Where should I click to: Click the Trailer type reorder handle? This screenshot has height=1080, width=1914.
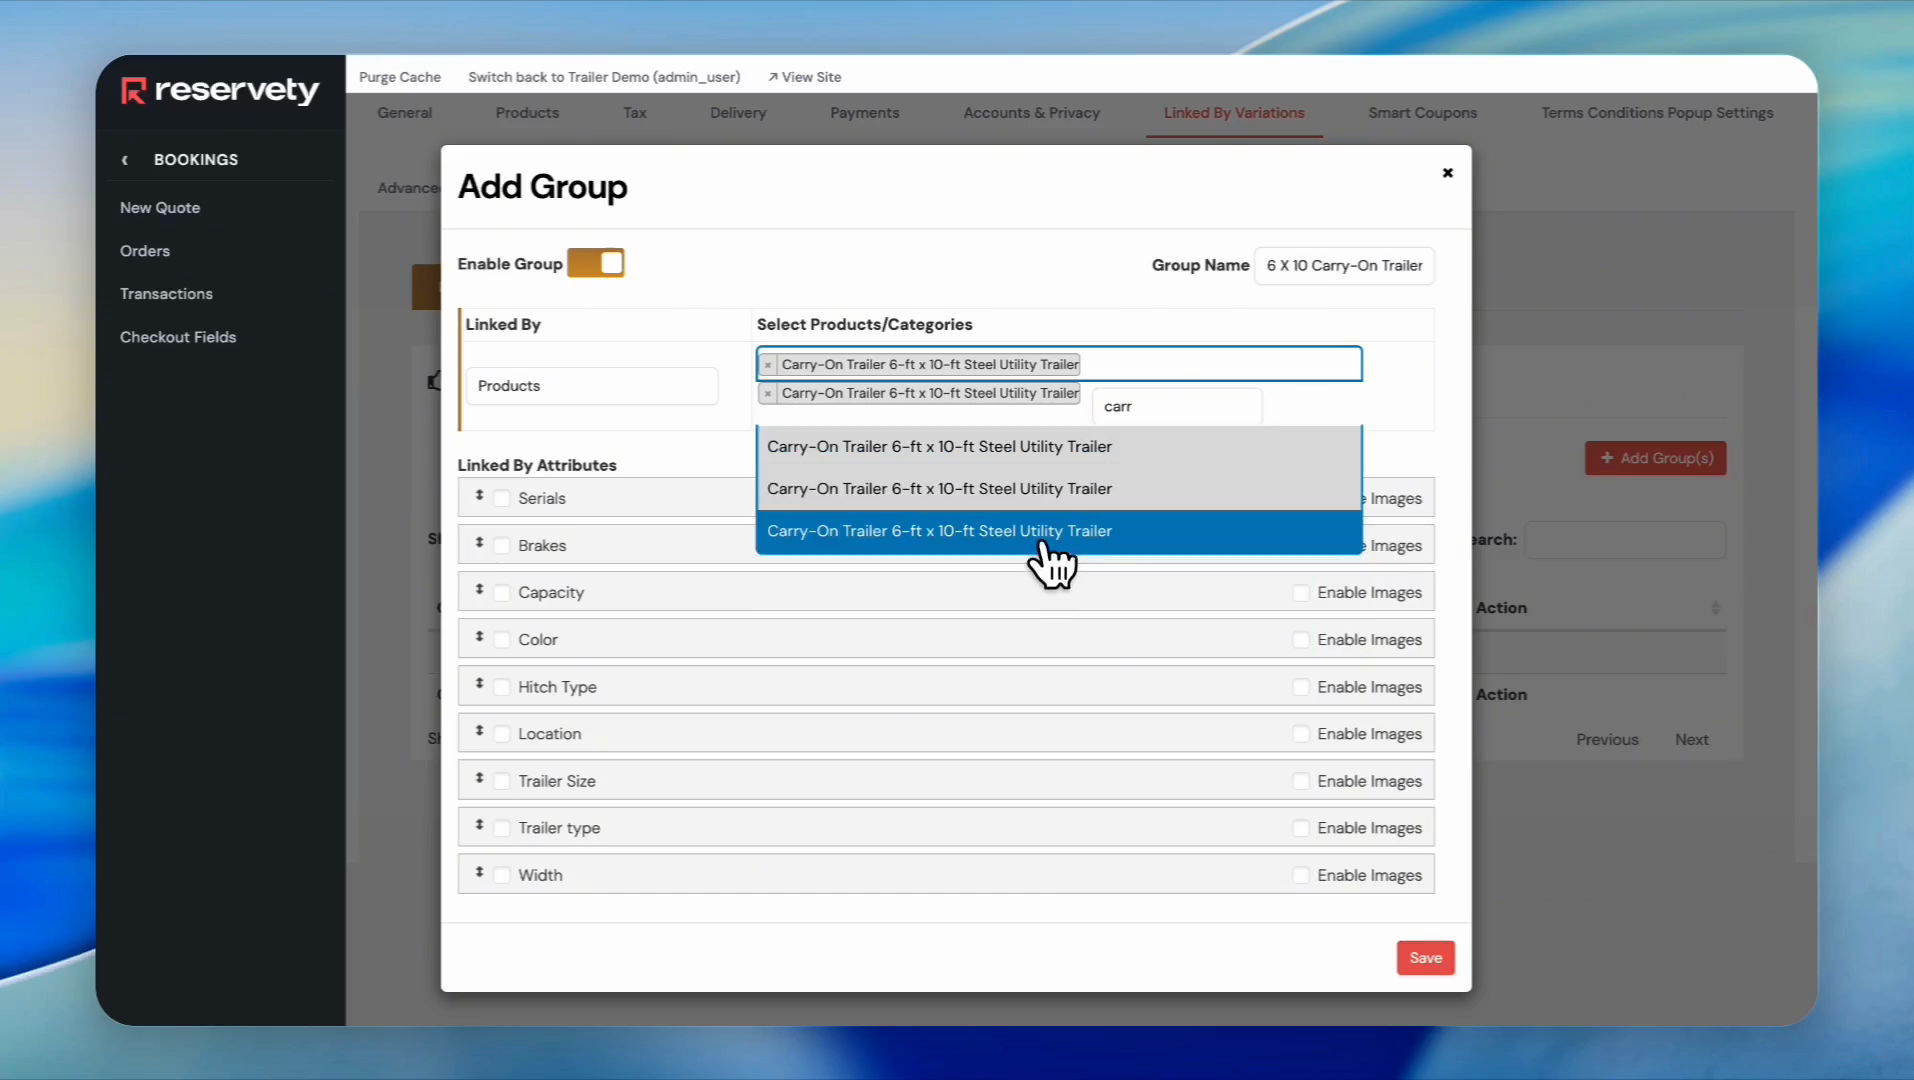479,824
